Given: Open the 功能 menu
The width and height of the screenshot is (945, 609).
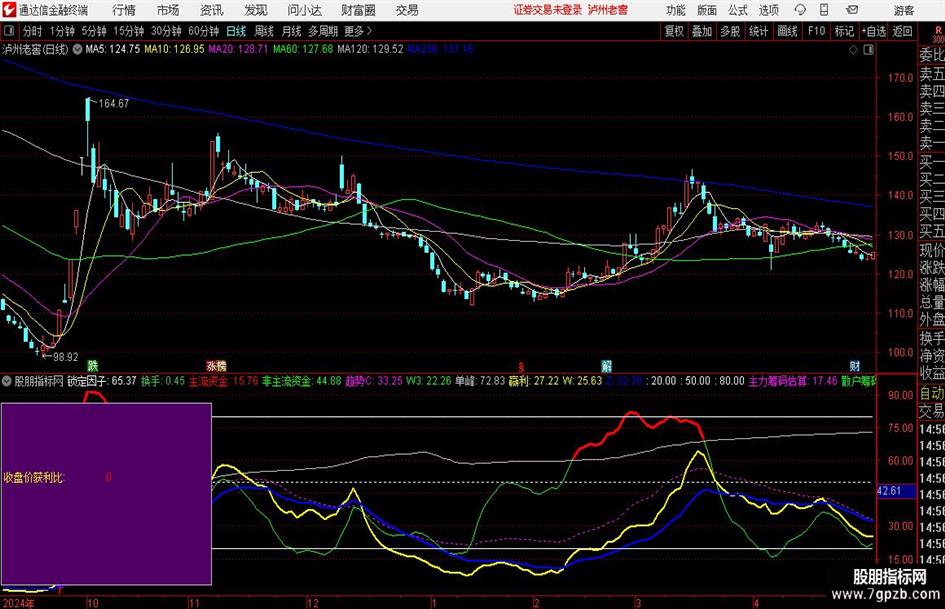Looking at the screenshot, I should click(676, 10).
